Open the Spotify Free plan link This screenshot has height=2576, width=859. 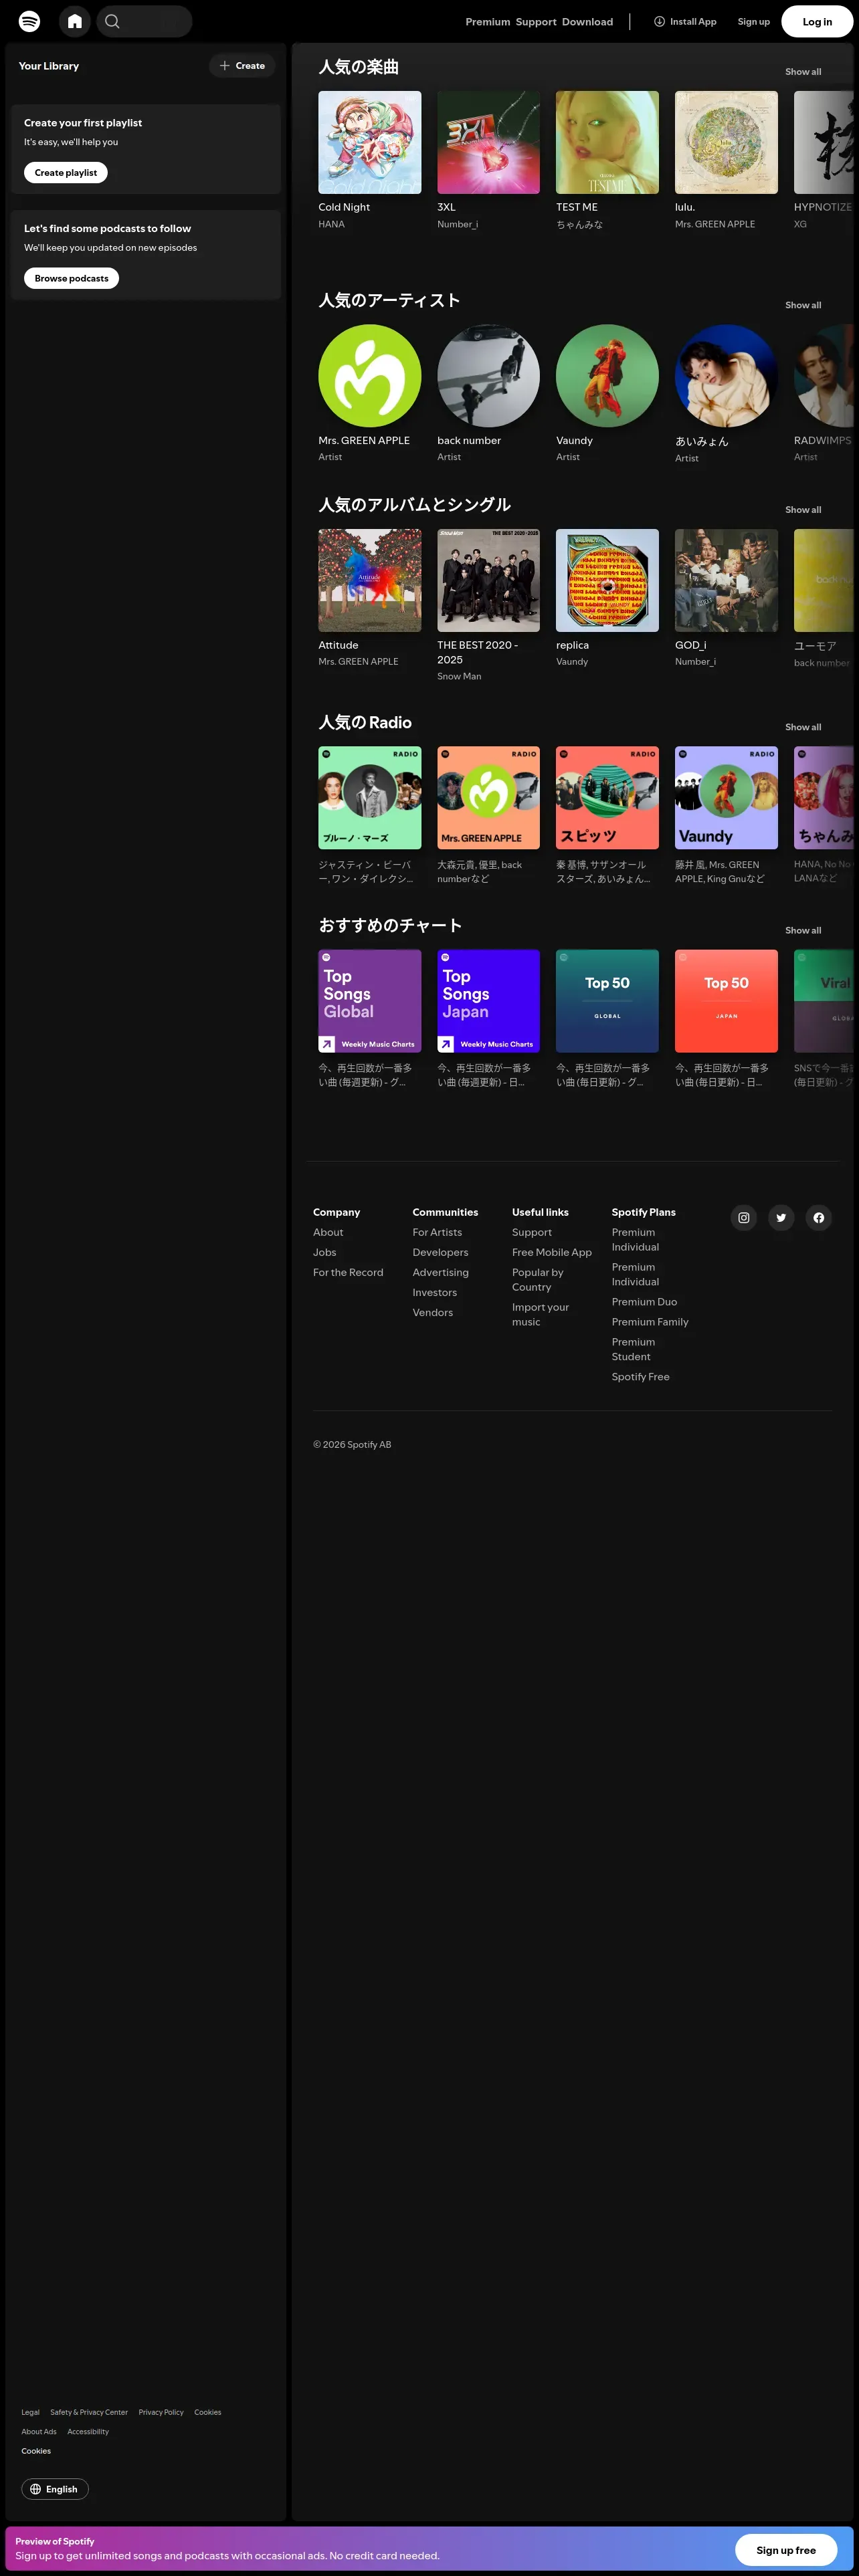click(x=641, y=1377)
